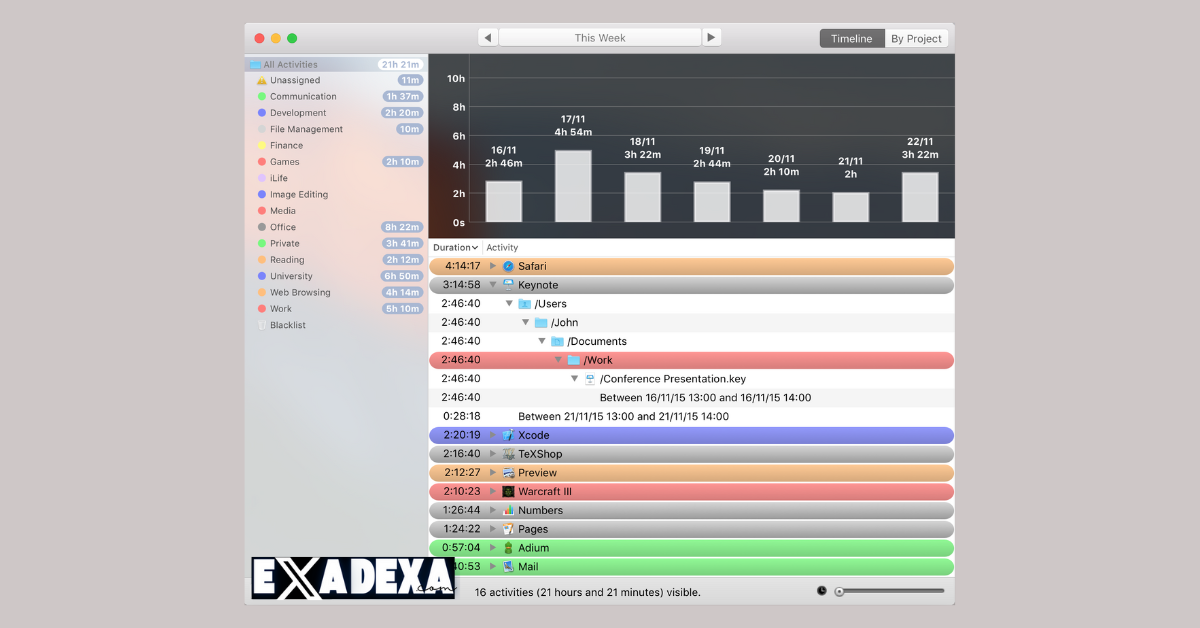Click the 17/11 bar in the chart
Viewport: 1200px width, 628px height.
pos(572,185)
